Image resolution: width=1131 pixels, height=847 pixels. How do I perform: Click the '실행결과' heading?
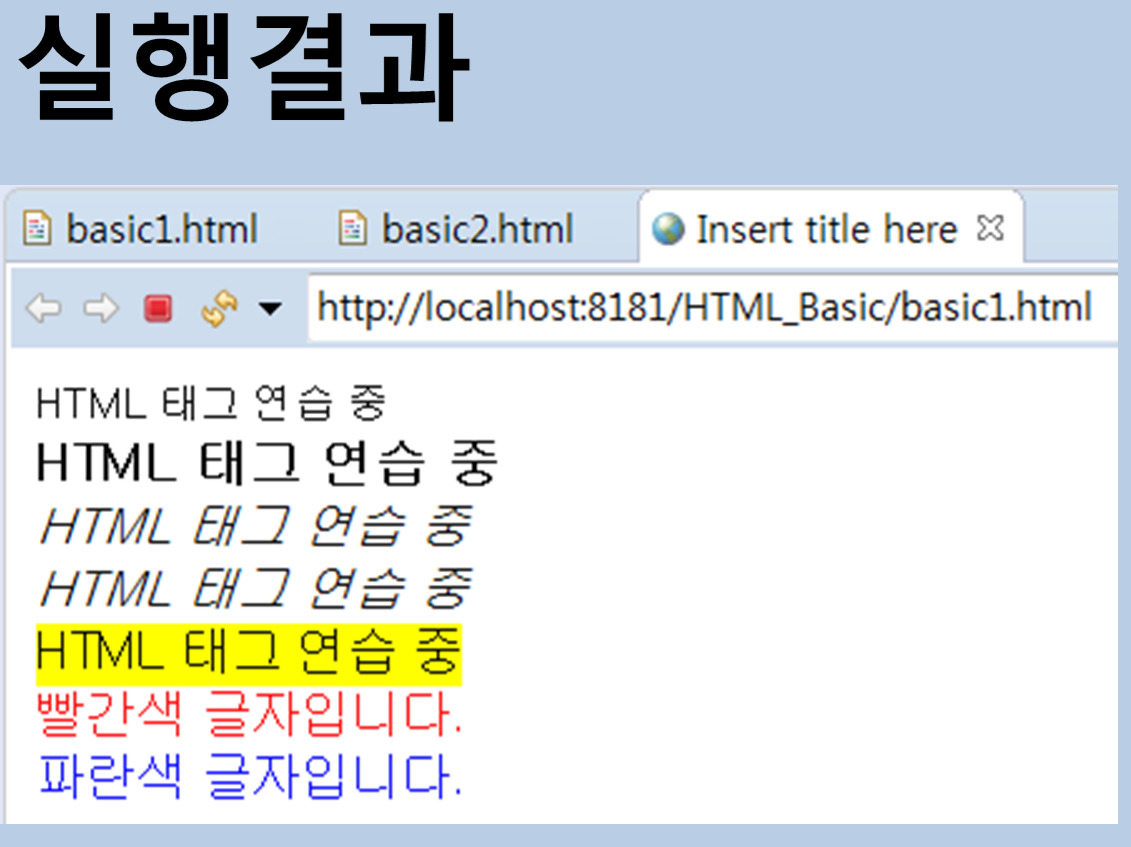pyautogui.click(x=244, y=69)
